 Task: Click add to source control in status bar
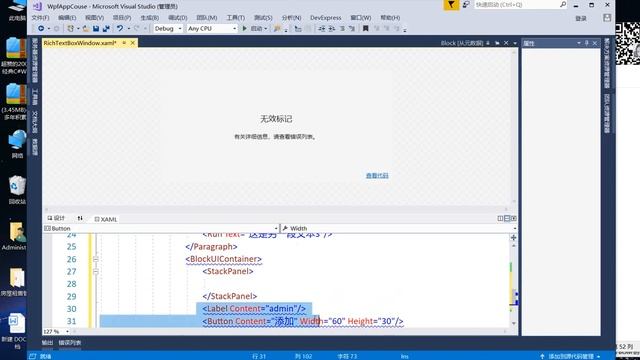pyautogui.click(x=570, y=356)
